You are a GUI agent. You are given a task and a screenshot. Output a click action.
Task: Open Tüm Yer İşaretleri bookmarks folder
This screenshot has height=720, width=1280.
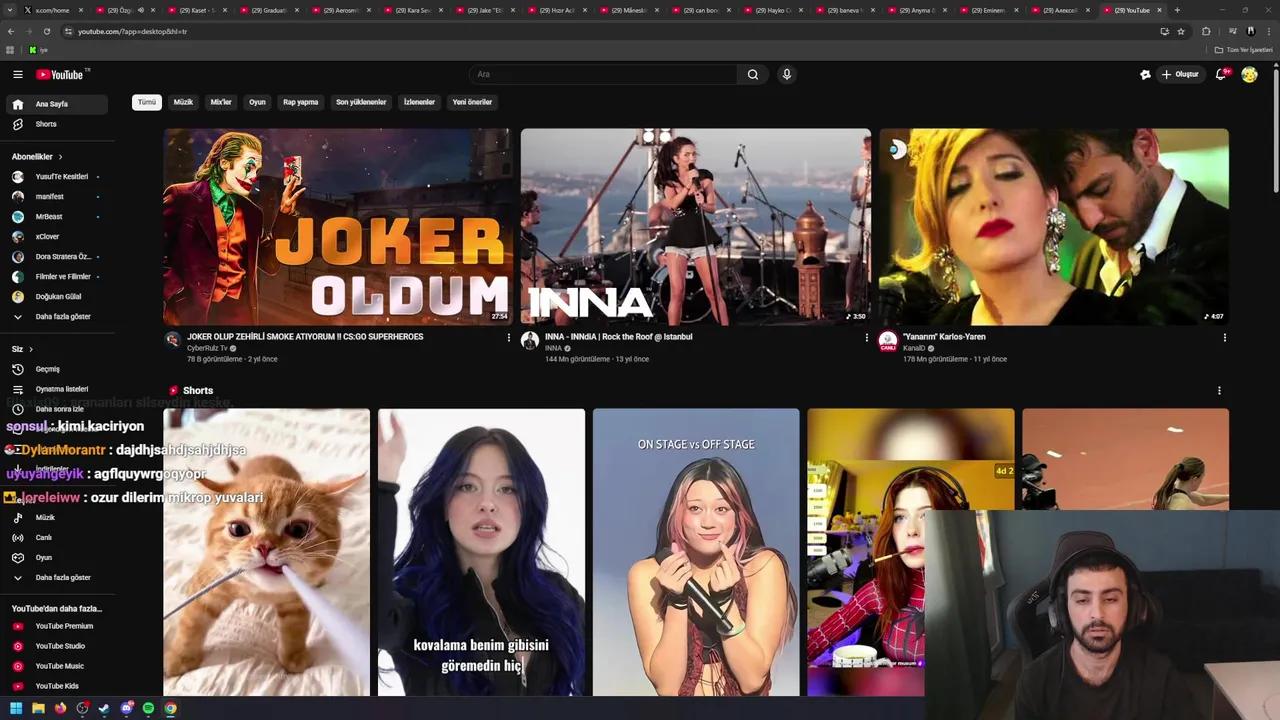(x=1244, y=49)
